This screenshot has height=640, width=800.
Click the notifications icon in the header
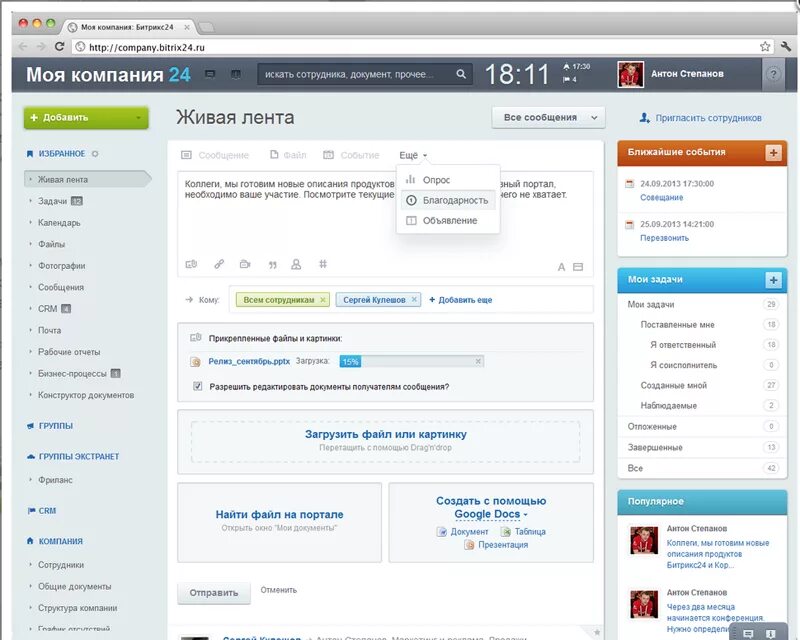(x=235, y=75)
